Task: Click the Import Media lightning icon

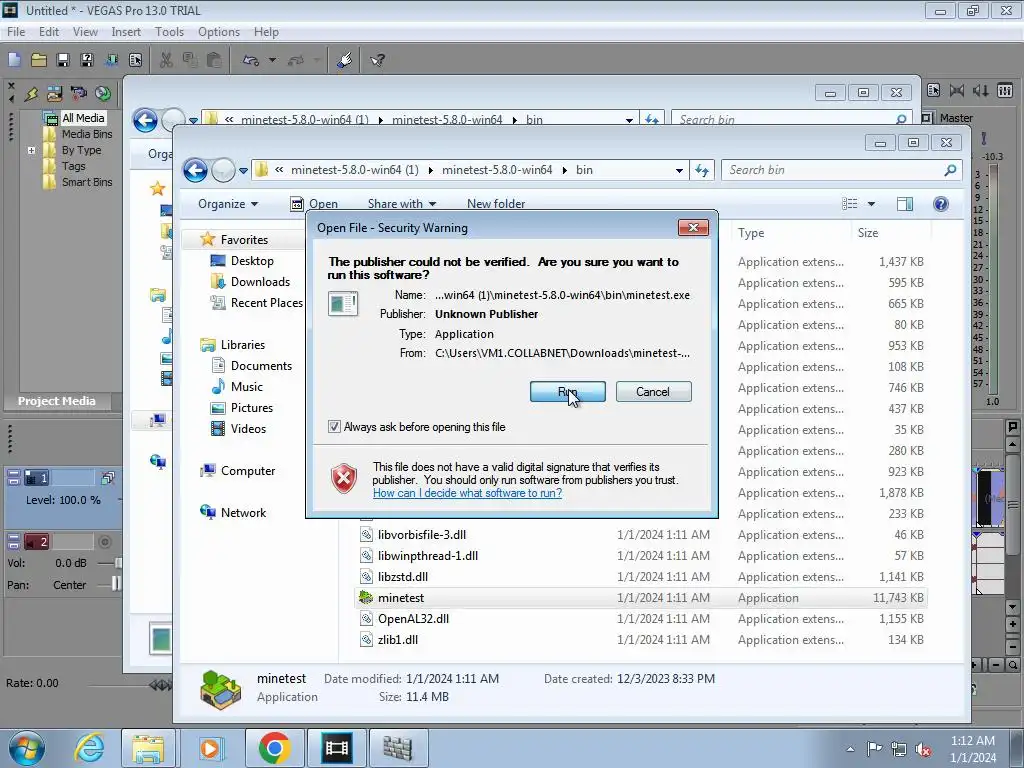Action: 31,94
